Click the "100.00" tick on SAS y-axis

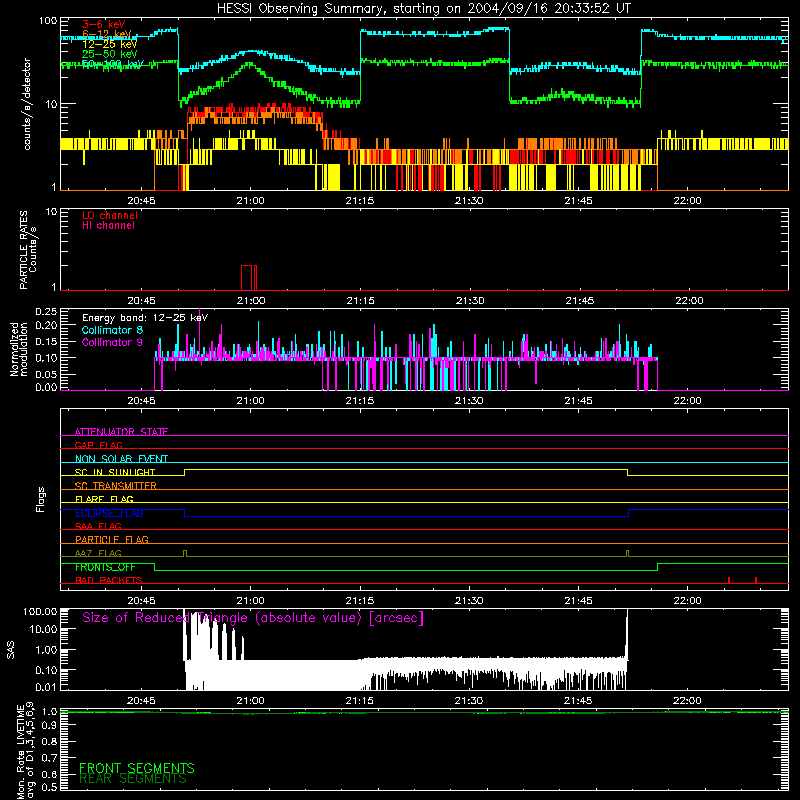(40, 612)
